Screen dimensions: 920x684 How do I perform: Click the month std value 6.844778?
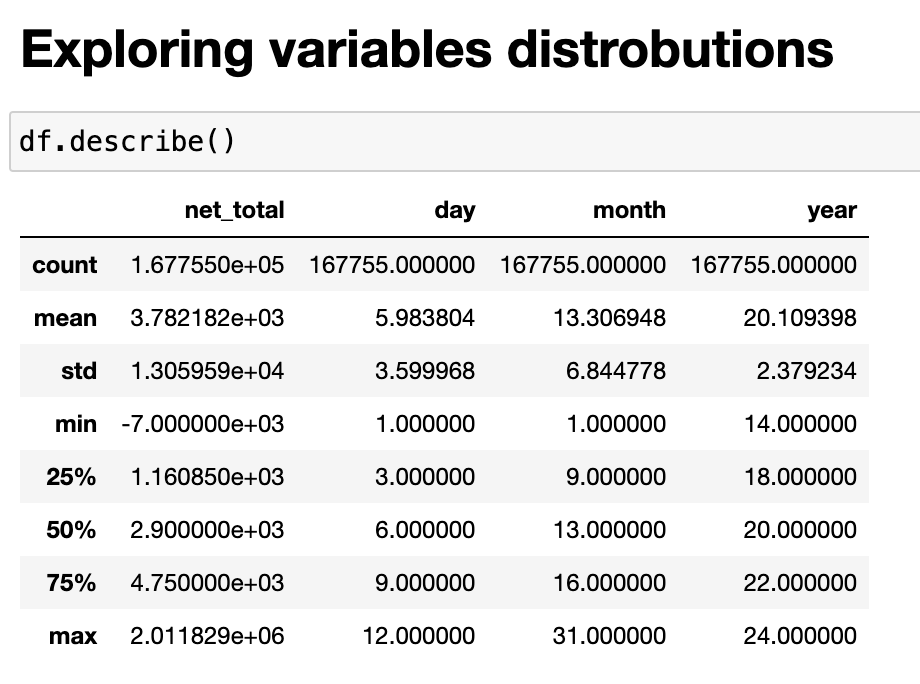615,371
